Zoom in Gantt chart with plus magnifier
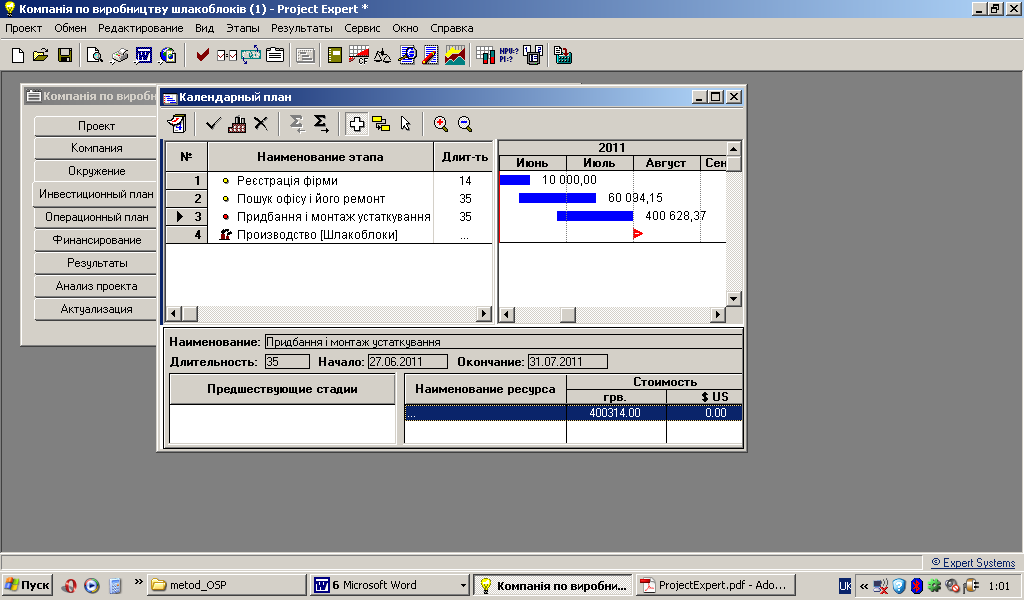 coord(441,124)
